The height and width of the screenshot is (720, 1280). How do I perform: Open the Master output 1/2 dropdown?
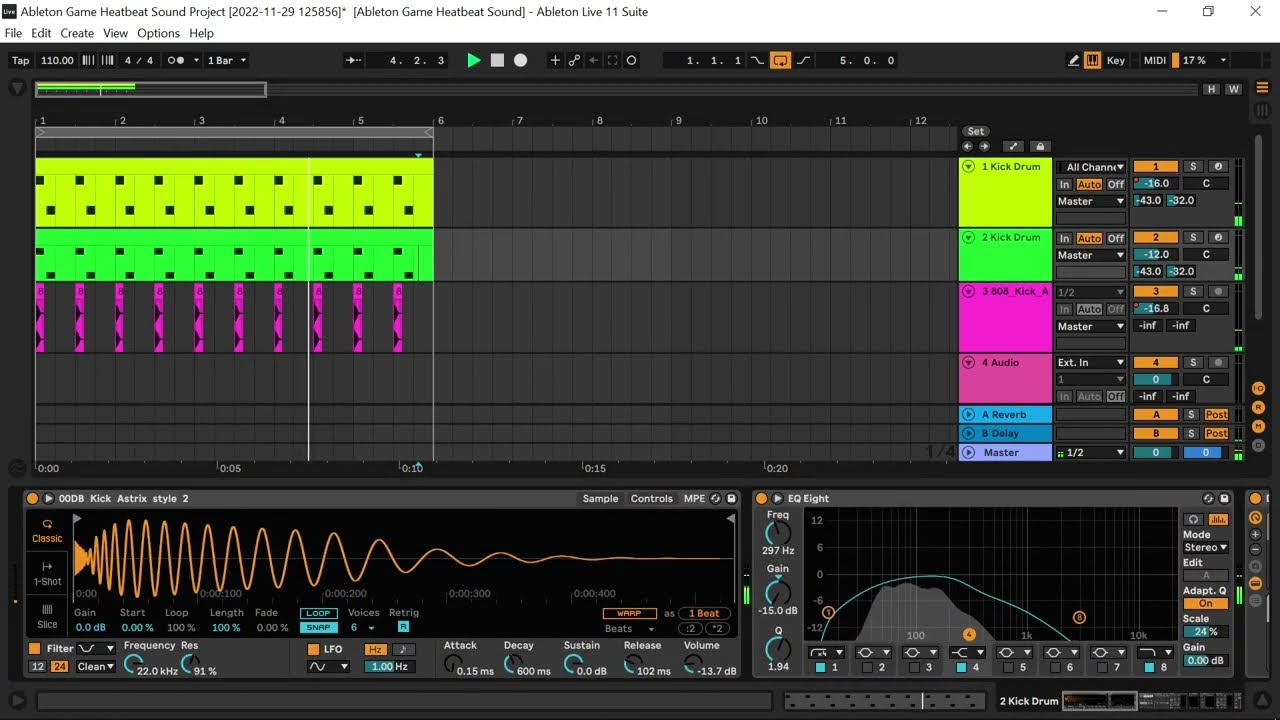[1091, 453]
